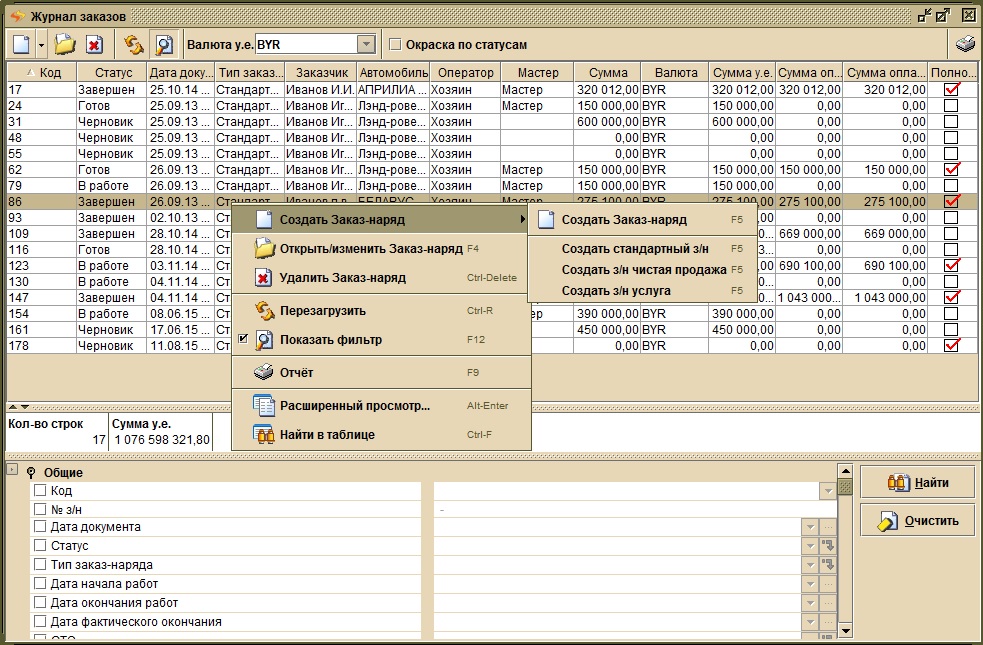
Task: Sort by the Код column header
Action: (41, 73)
